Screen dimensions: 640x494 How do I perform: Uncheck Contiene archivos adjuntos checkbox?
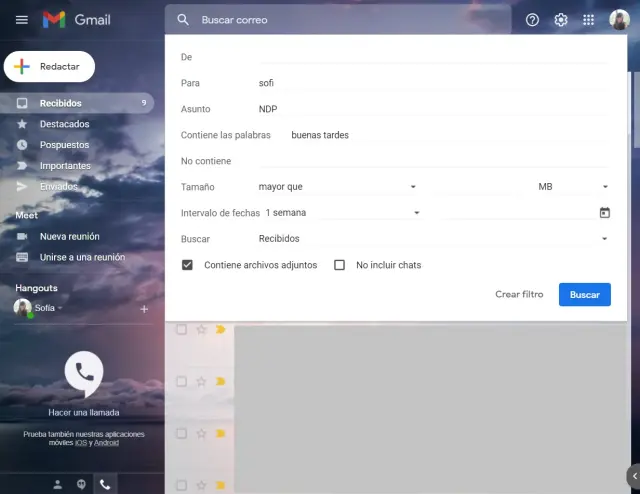pyautogui.click(x=187, y=265)
